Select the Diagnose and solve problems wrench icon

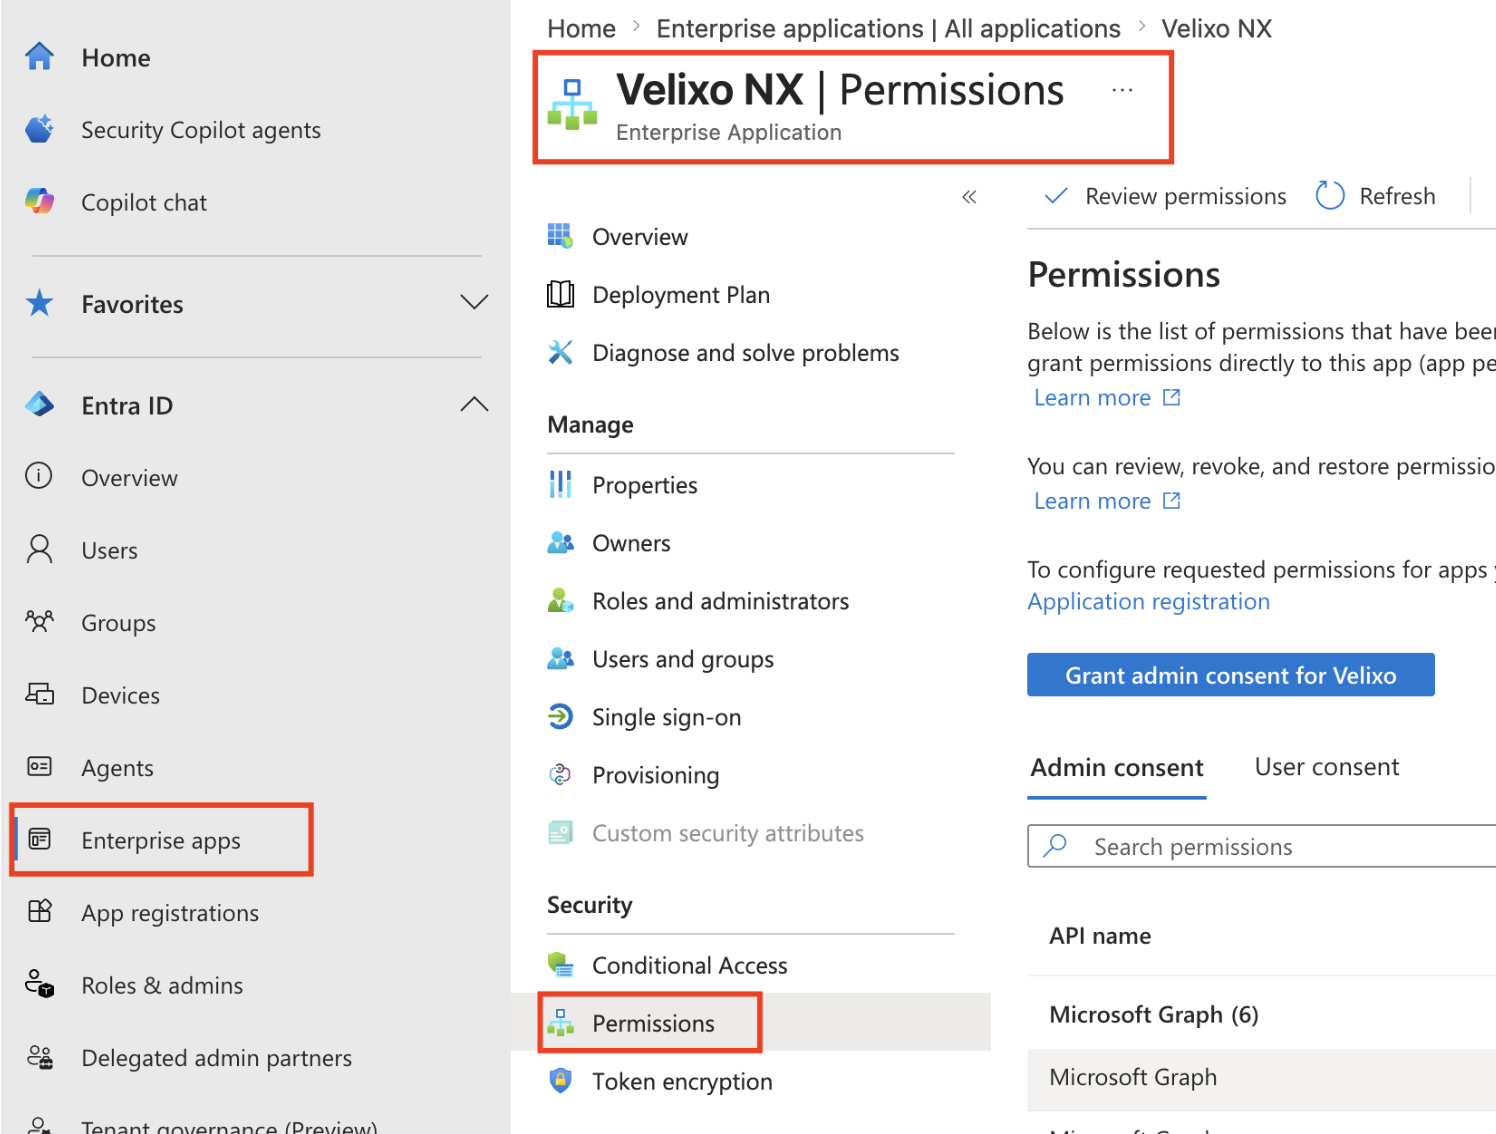point(560,352)
